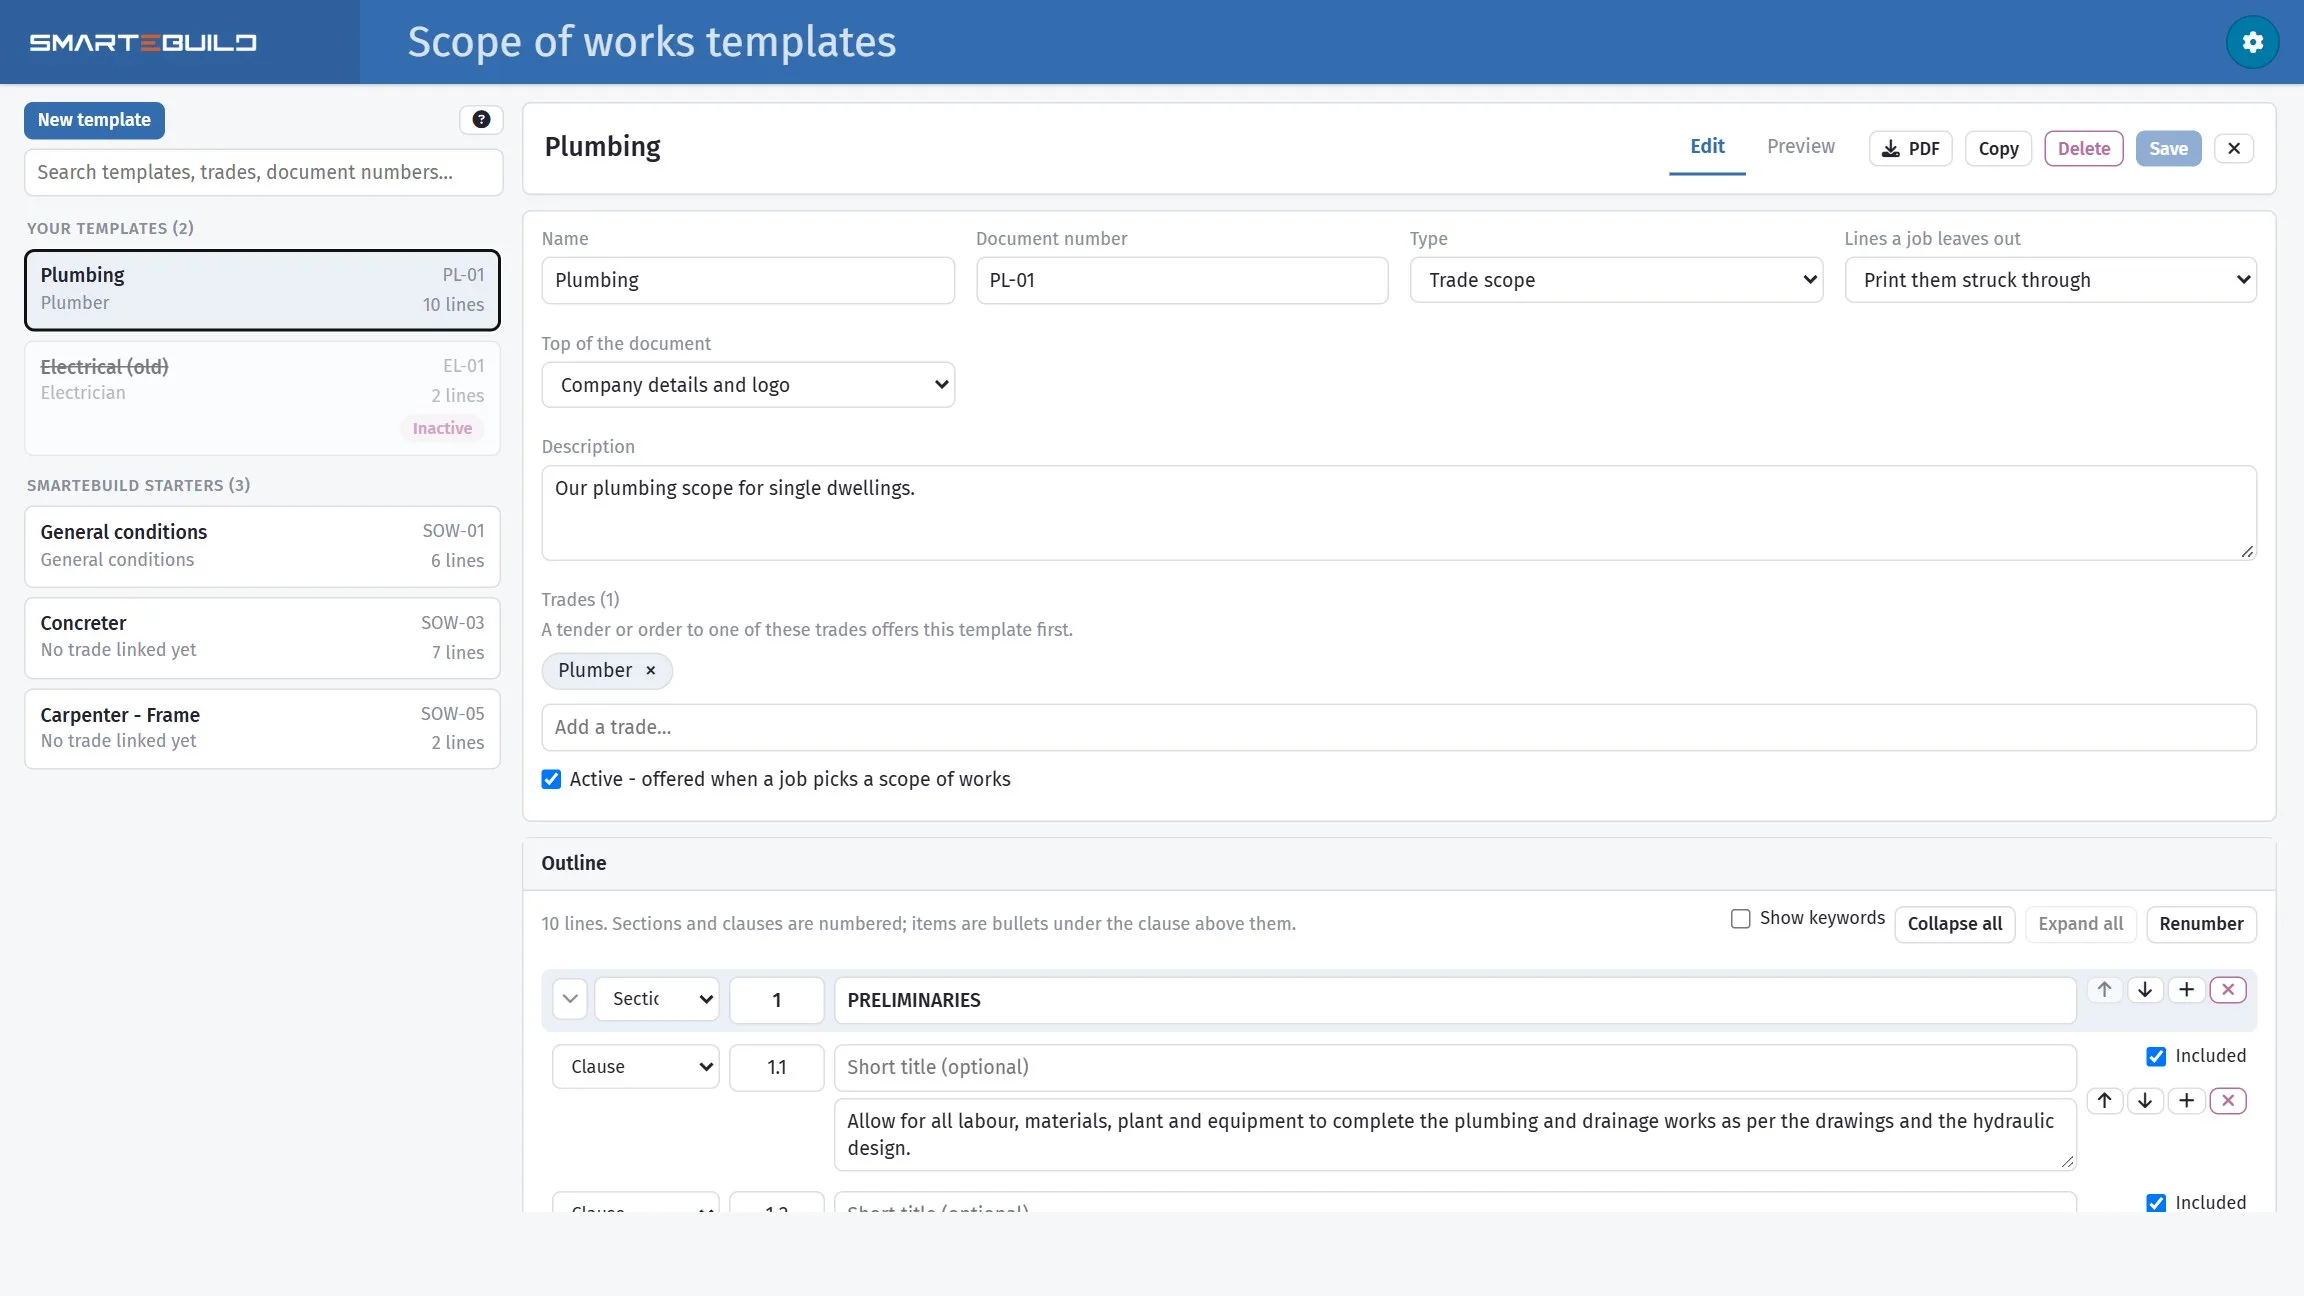Open the Section line type dropdown
Screen dimensions: 2304x1296
(657, 999)
